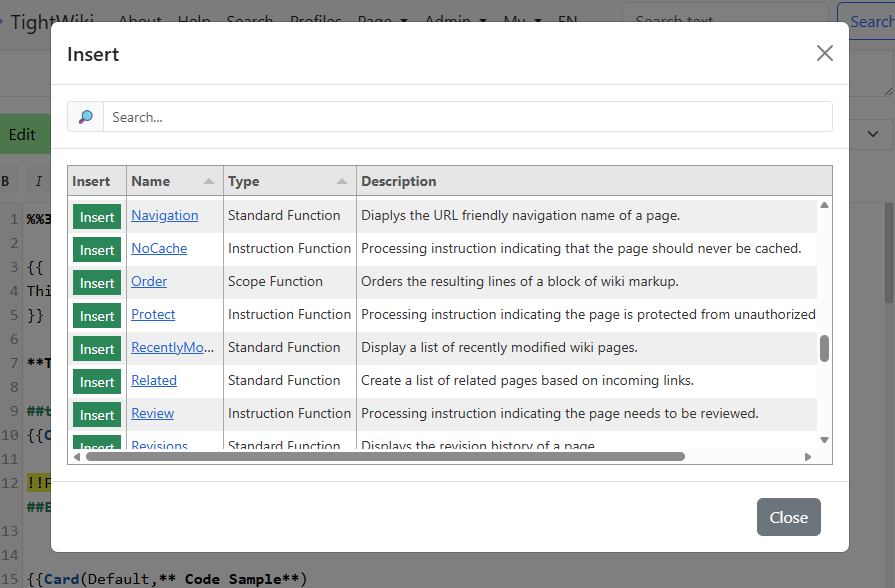Click the table's scroll up arrow
The height and width of the screenshot is (588, 895).
coord(824,205)
